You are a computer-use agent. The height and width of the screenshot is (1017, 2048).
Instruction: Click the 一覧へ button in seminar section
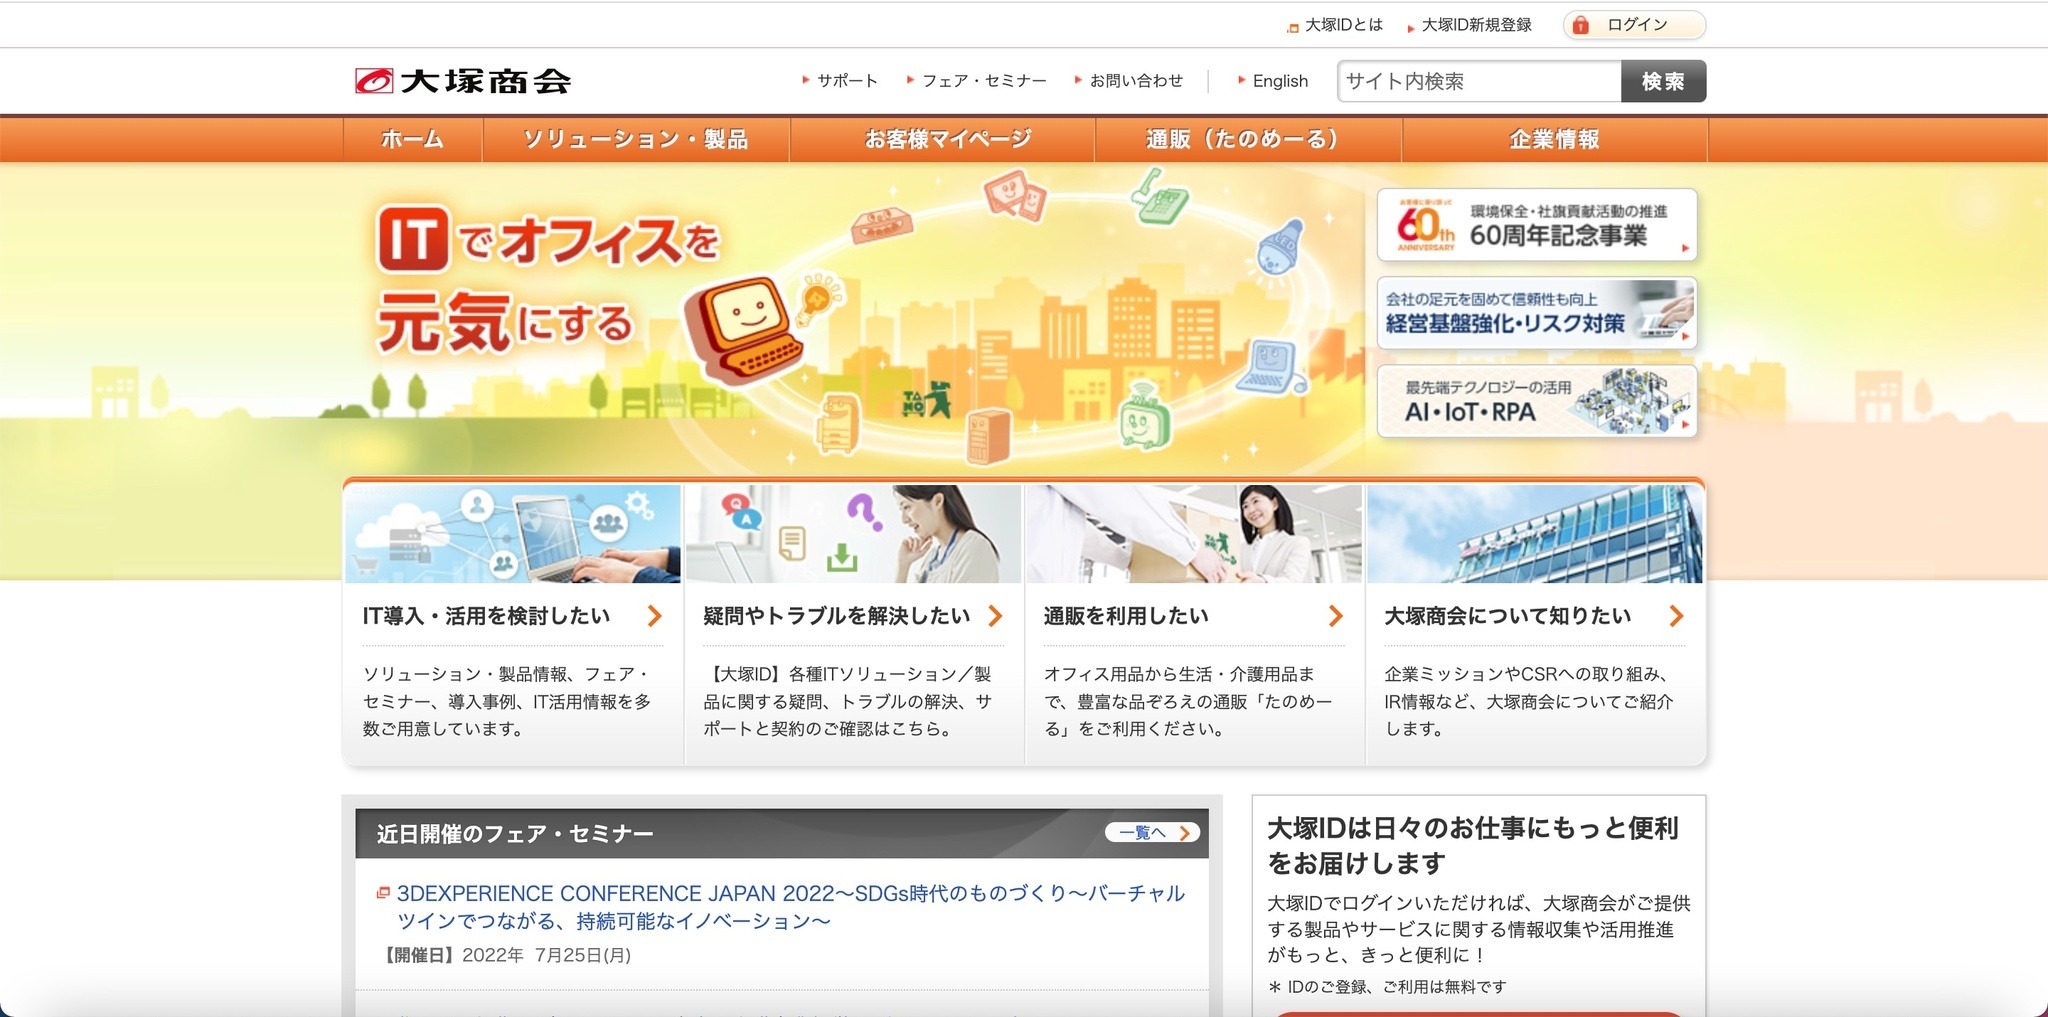click(1152, 833)
